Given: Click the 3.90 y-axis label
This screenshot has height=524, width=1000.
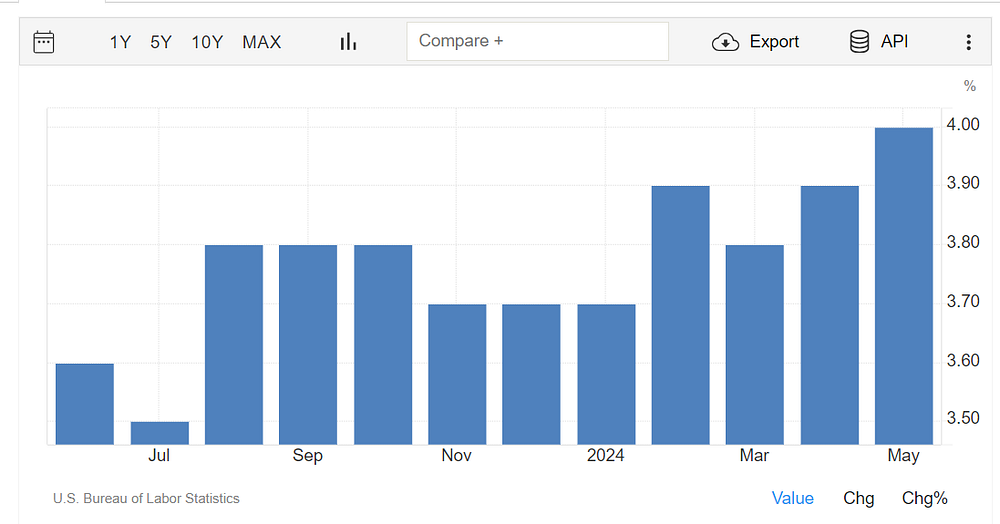Looking at the screenshot, I should point(963,183).
